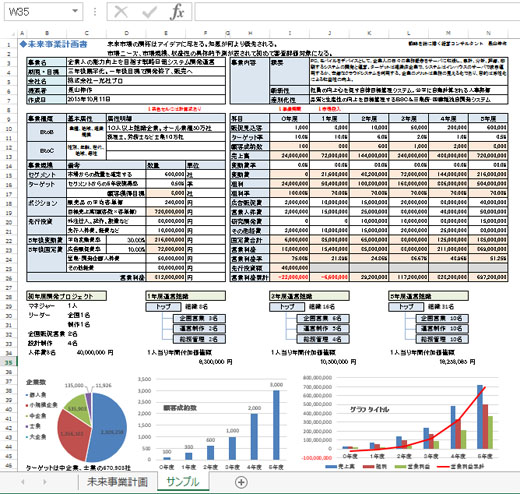The height and width of the screenshot is (494, 520).
Task: Click the next sheet navigation arrow
Action: click(x=44, y=482)
